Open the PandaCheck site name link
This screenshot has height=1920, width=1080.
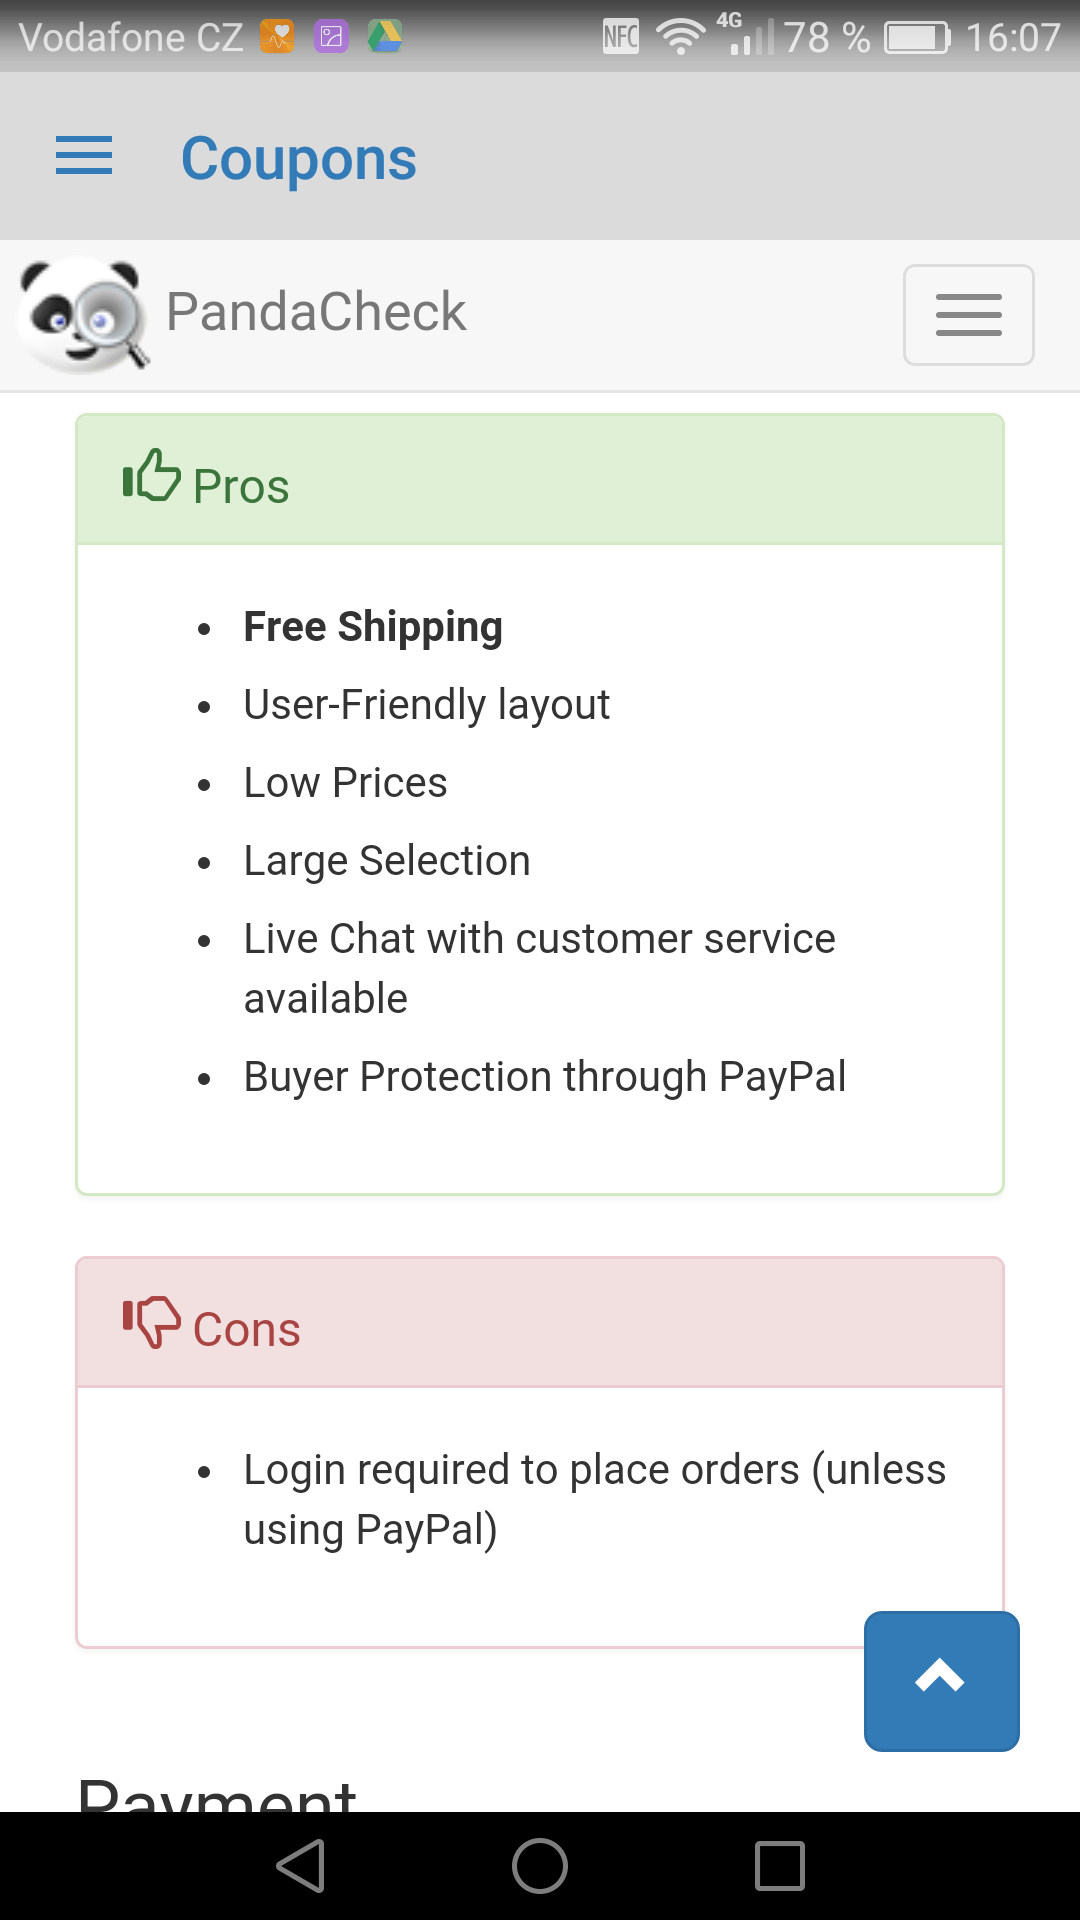[316, 312]
